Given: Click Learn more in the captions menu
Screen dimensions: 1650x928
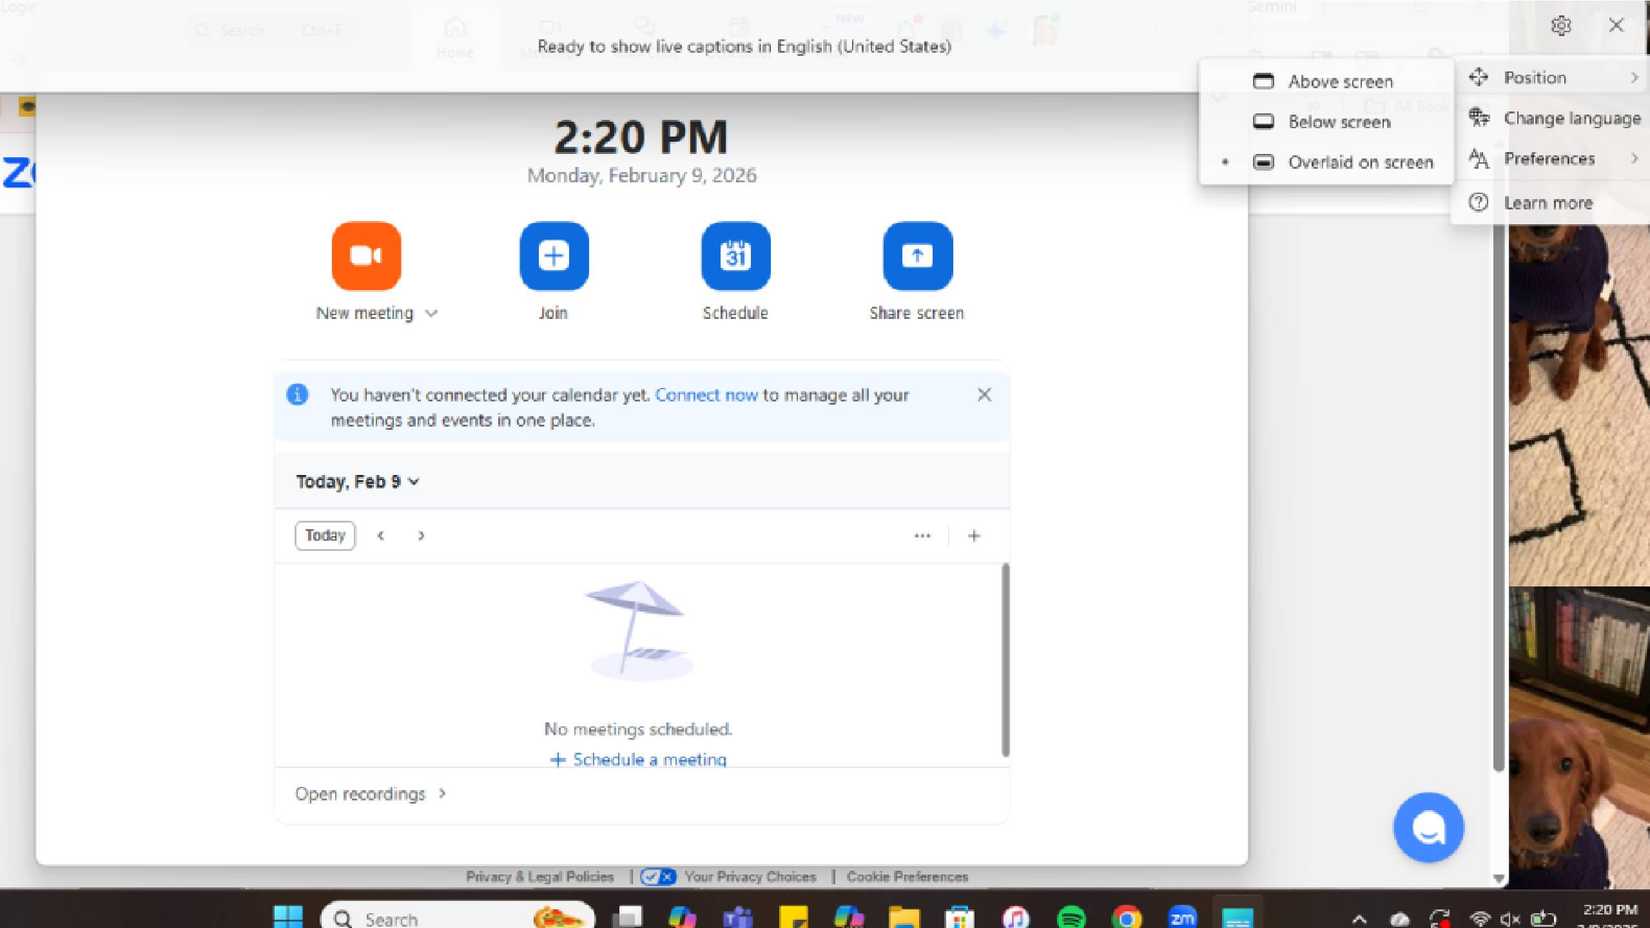Looking at the screenshot, I should [x=1548, y=202].
